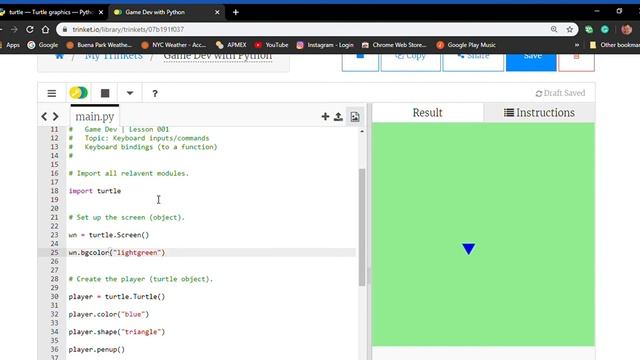Click code line wn = turtle.Screen()
The height and width of the screenshot is (360, 640).
109,235
